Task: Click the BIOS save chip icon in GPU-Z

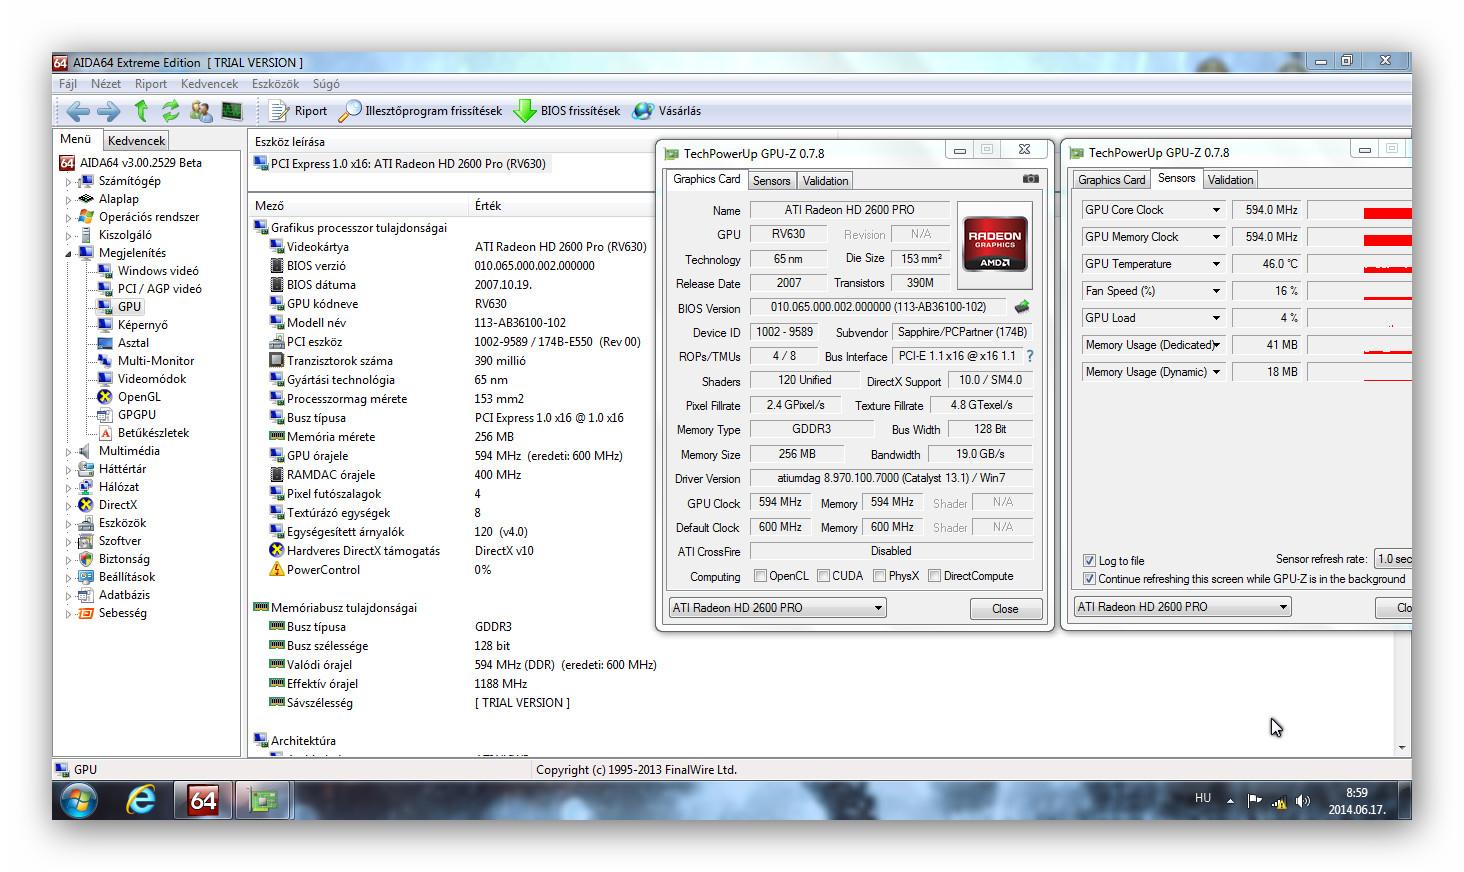Action: 1021,307
